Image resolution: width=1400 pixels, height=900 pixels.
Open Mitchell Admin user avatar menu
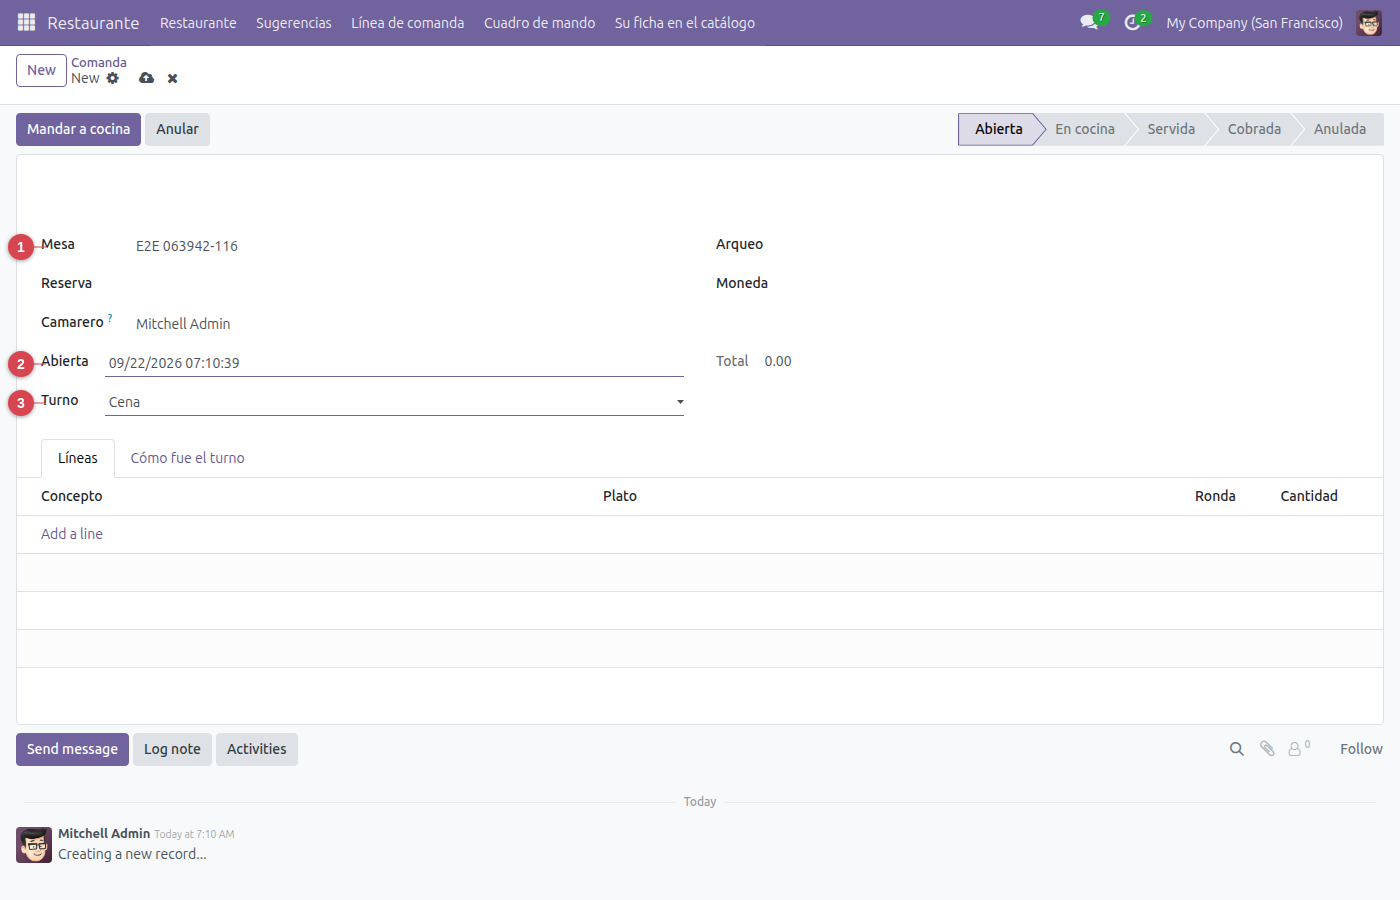pos(1369,22)
